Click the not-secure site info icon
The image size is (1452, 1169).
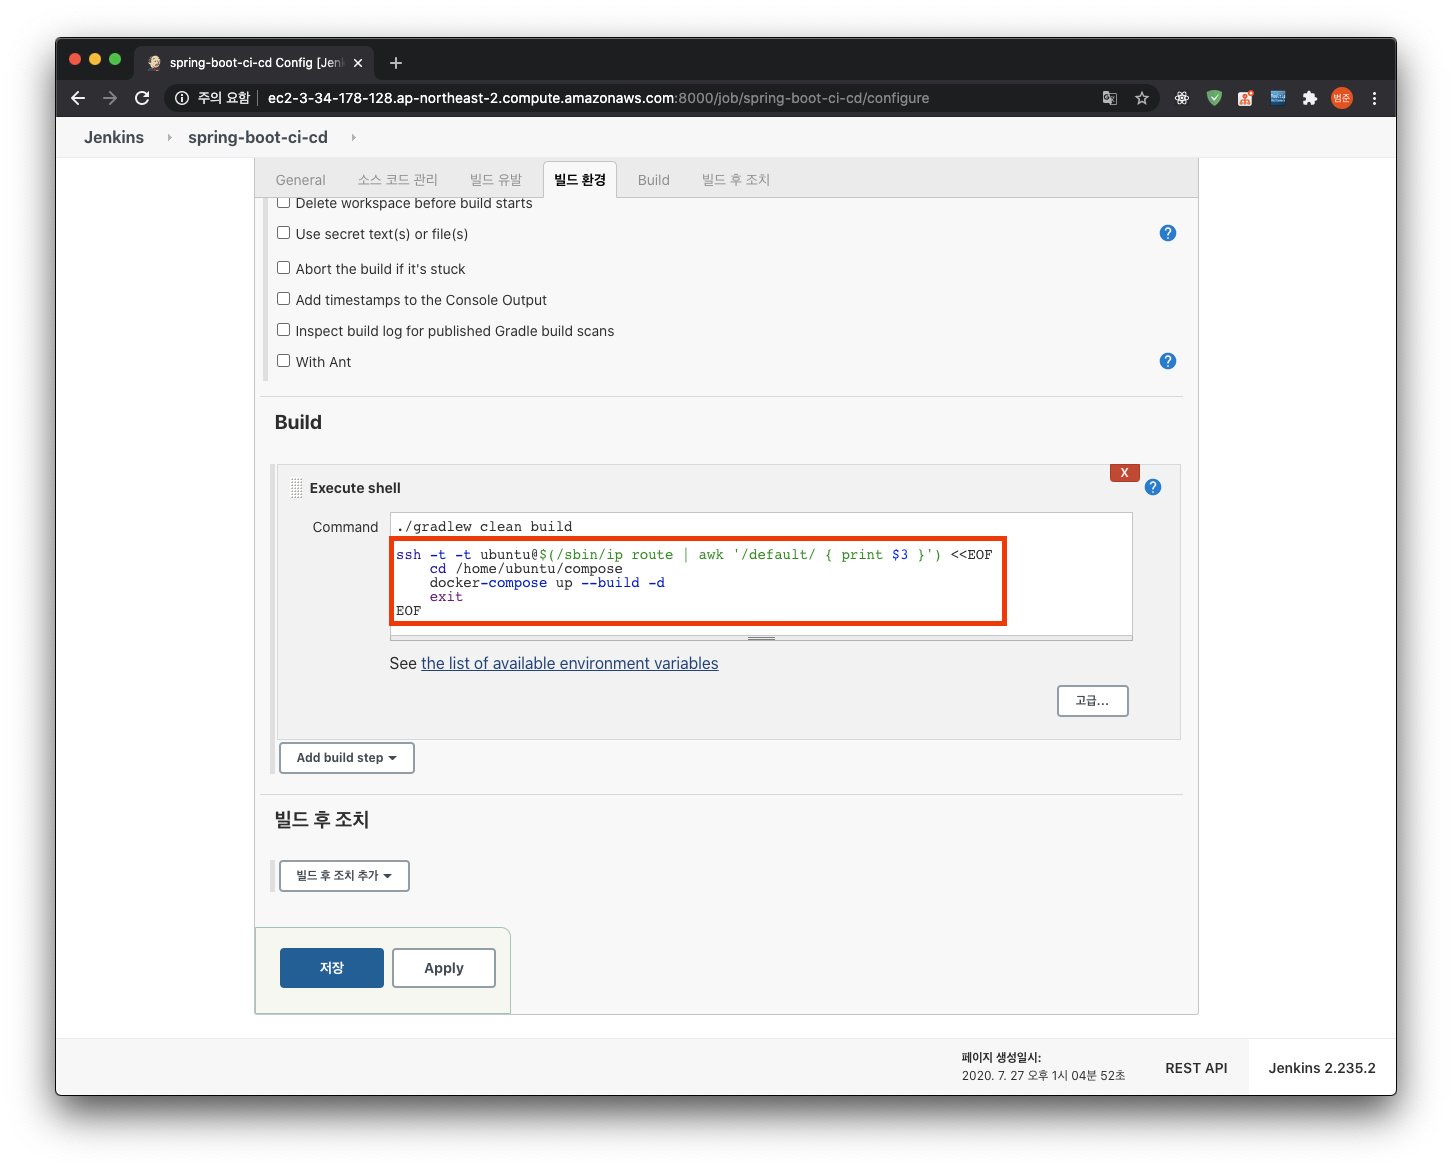[182, 98]
